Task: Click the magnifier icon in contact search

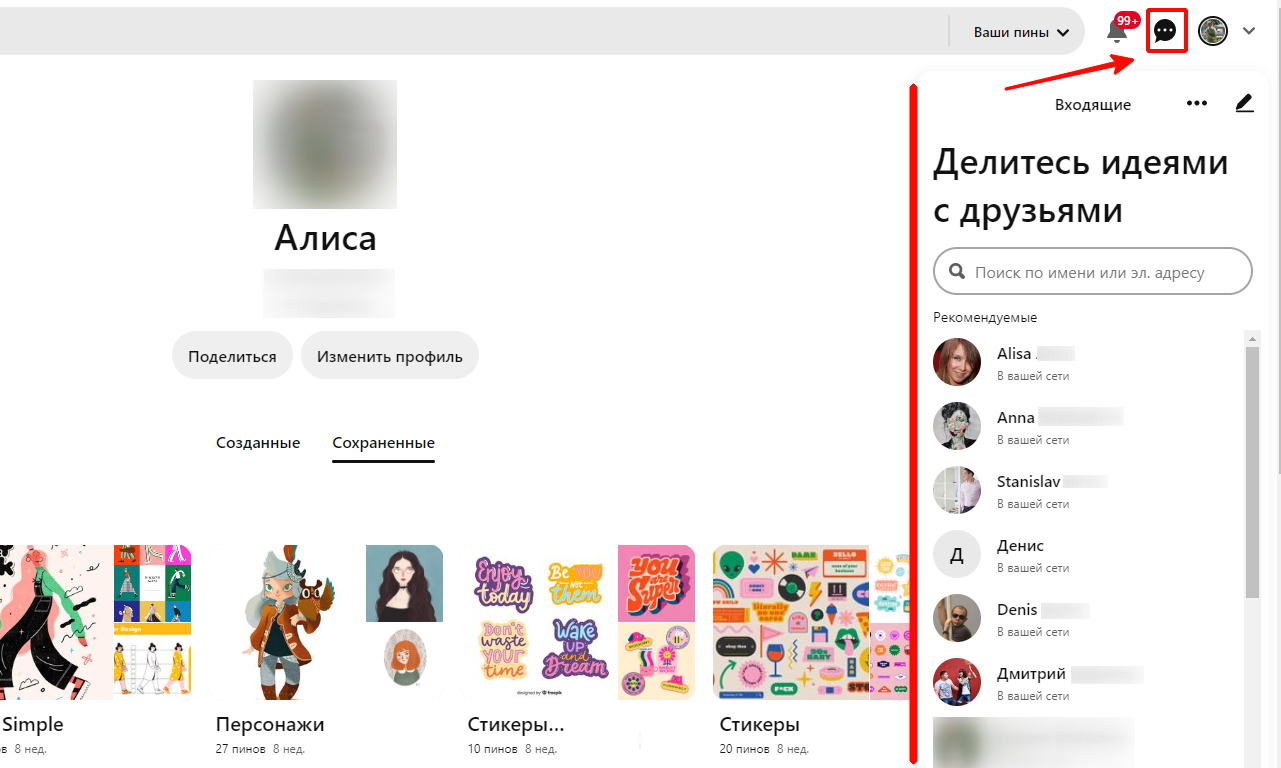Action: (957, 271)
